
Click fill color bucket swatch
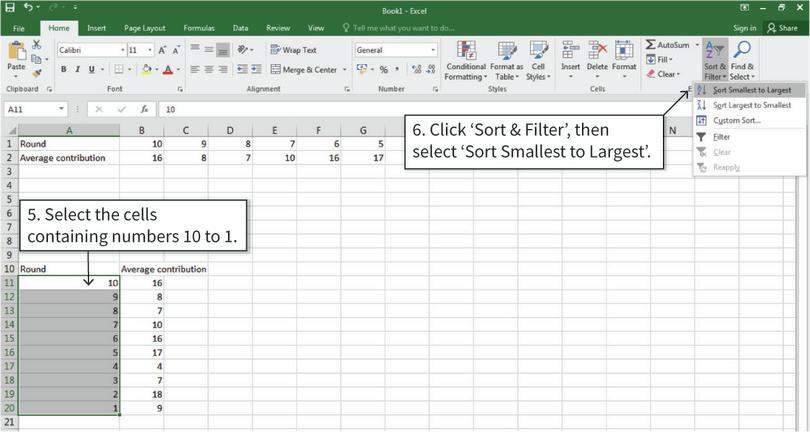(x=147, y=69)
